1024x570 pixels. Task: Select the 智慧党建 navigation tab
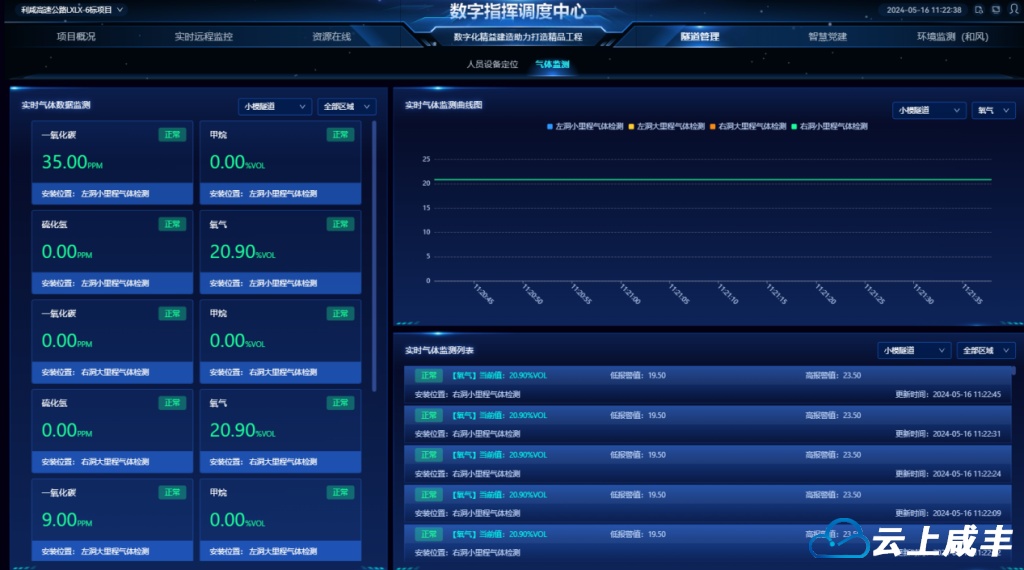pos(827,37)
